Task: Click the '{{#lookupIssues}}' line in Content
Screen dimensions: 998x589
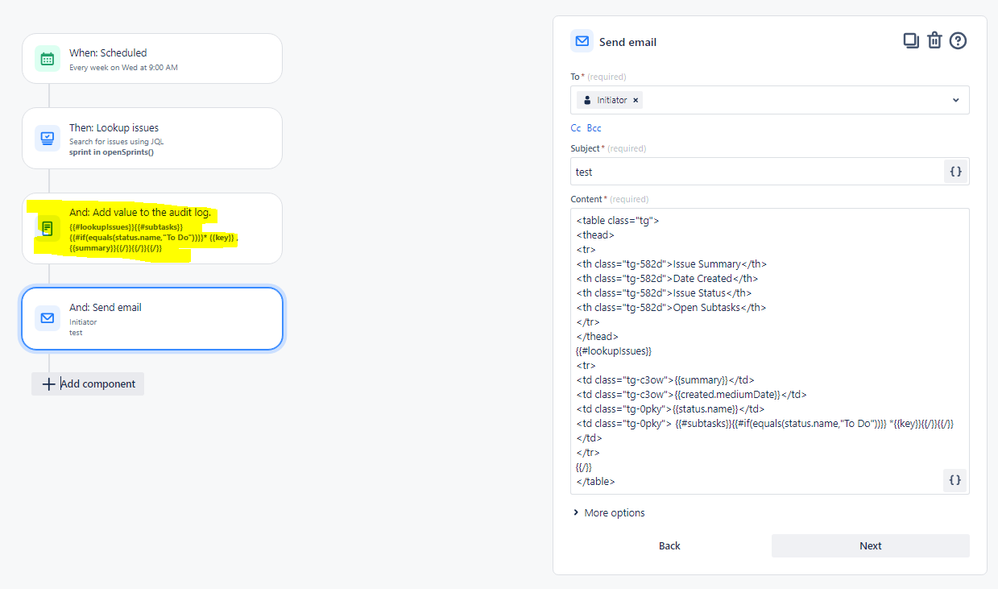Action: pyautogui.click(x=614, y=351)
